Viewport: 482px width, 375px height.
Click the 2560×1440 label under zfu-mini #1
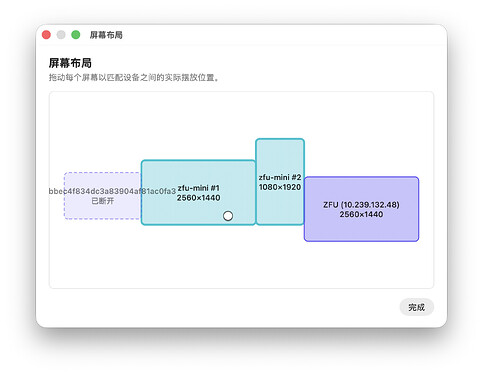click(198, 198)
